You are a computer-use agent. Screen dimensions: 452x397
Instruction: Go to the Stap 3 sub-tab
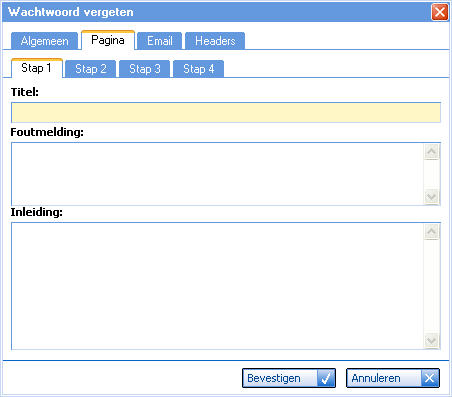tap(145, 69)
